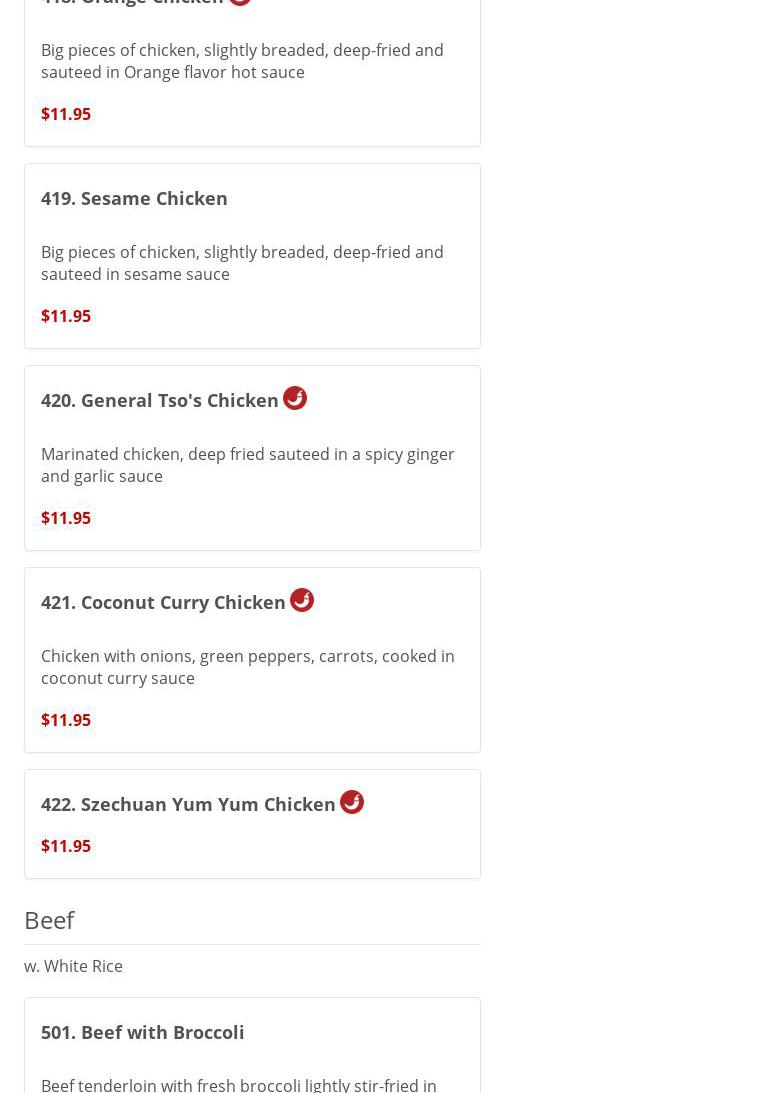Click the coconut curry sauce description
Screen dimensions: 770x1093
point(248,667)
